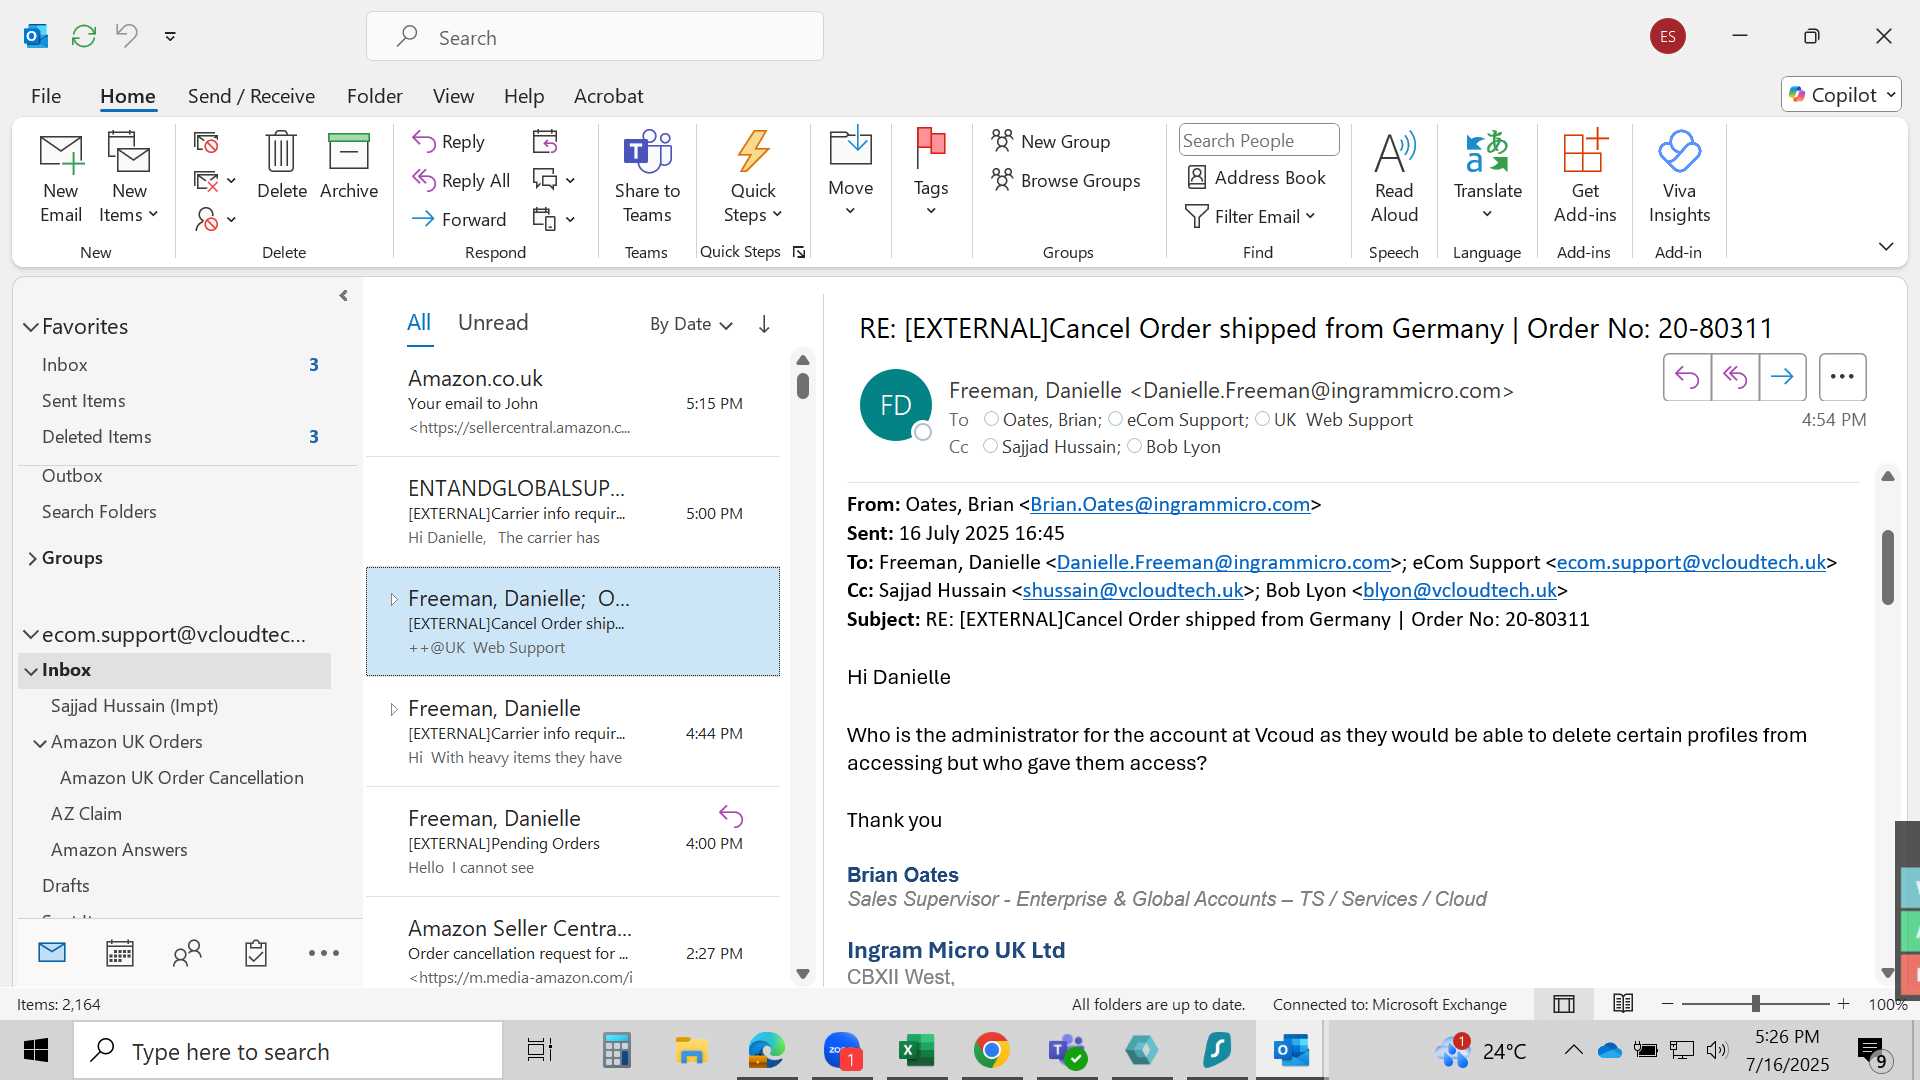This screenshot has width=1920, height=1080.
Task: Collapse the Amazon UK Orders folder
Action: tap(40, 743)
